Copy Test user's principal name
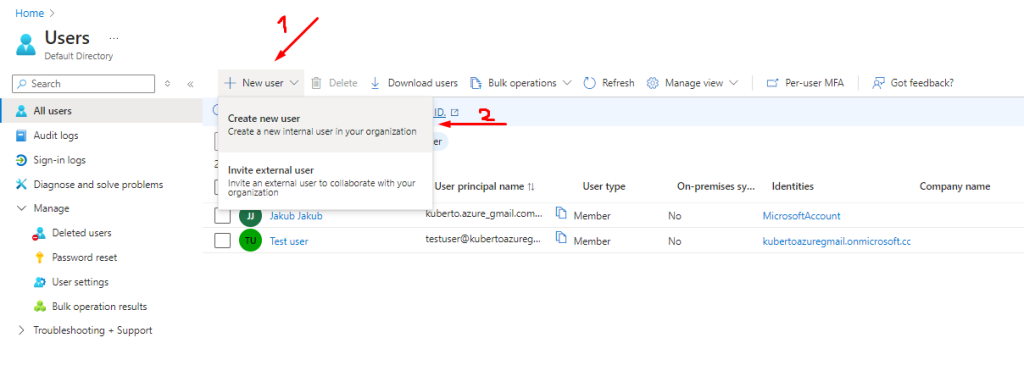 point(560,237)
